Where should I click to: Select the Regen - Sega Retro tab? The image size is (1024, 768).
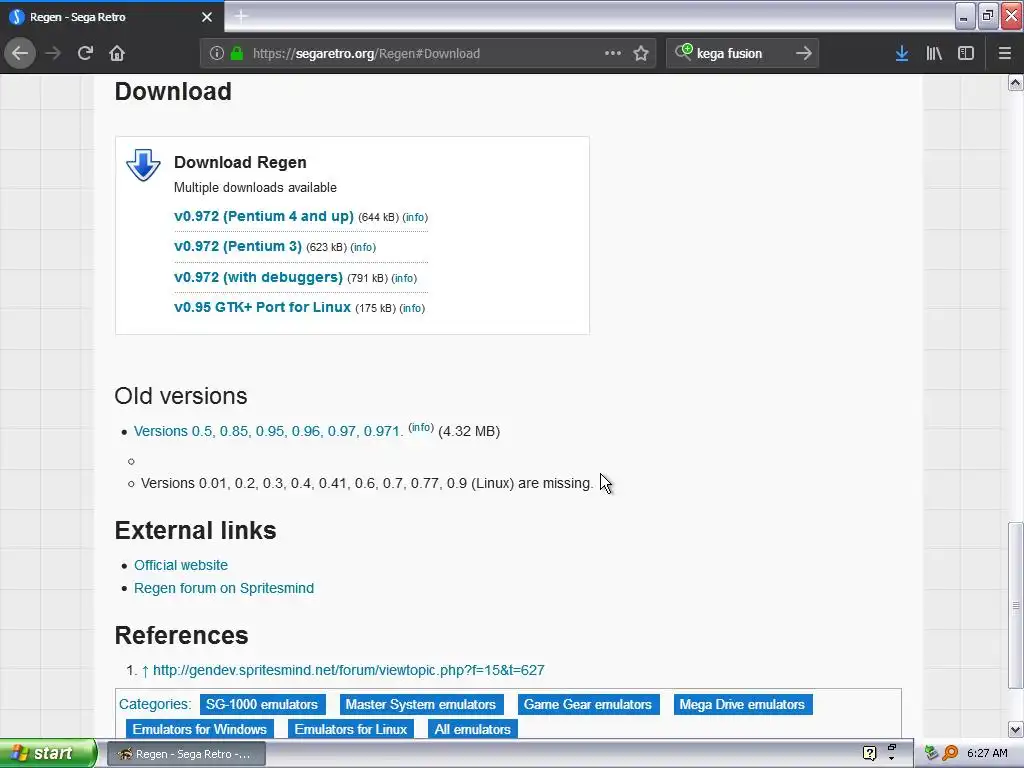[x=112, y=17]
